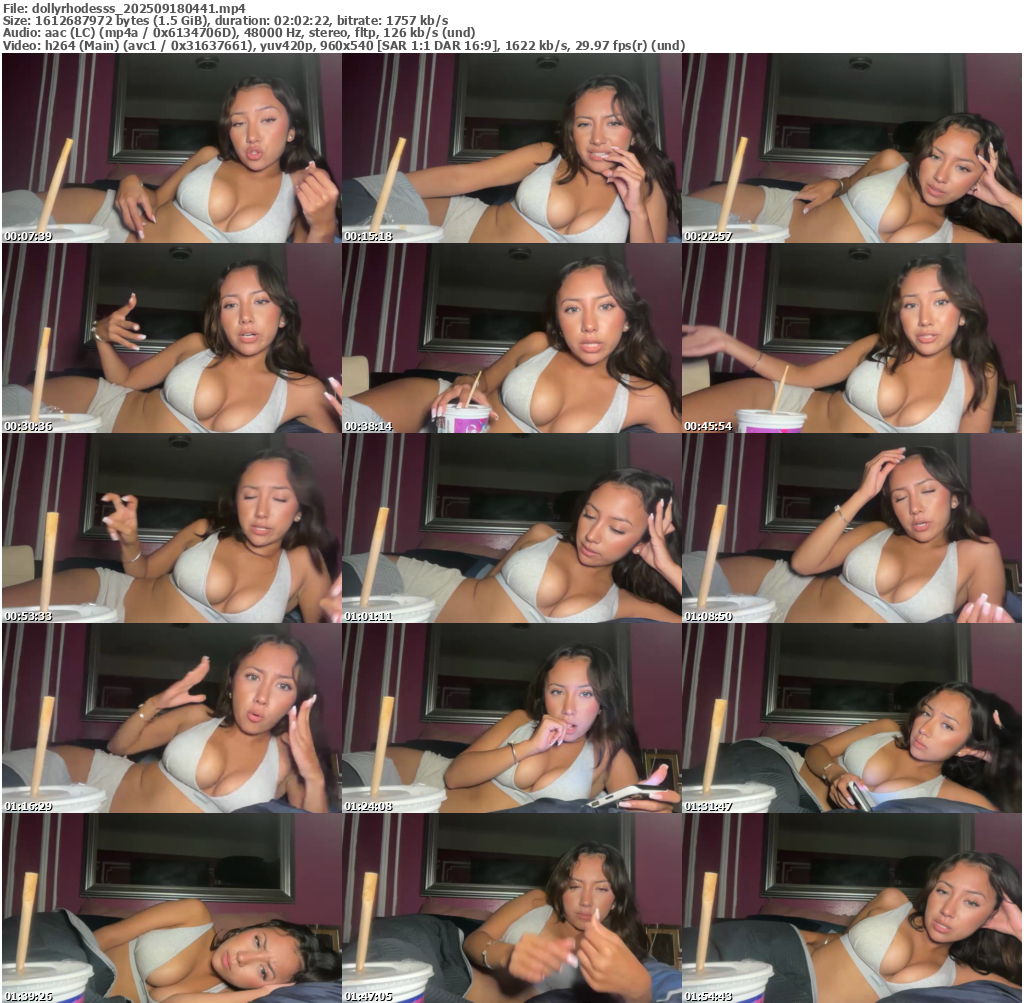Select the frame timestamped 01:24:08

(x=512, y=719)
